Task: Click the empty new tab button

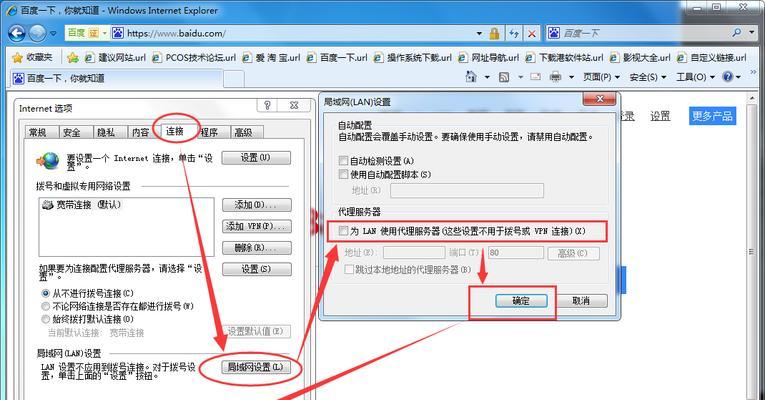Action: 234,79
